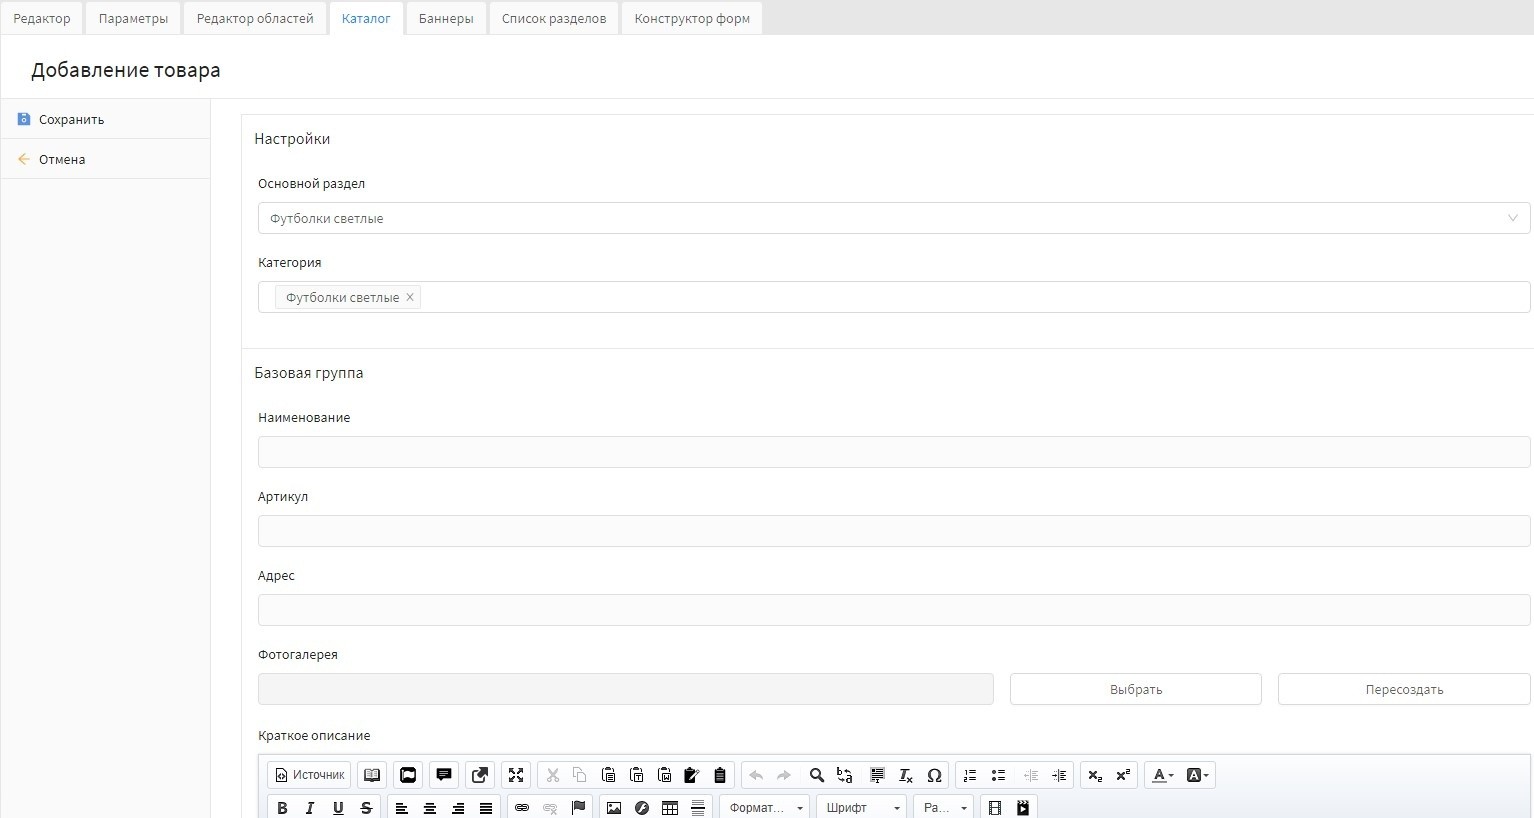Screen dimensions: 1534x818
Task: Open the Конструктор форм tab
Action: click(x=692, y=18)
